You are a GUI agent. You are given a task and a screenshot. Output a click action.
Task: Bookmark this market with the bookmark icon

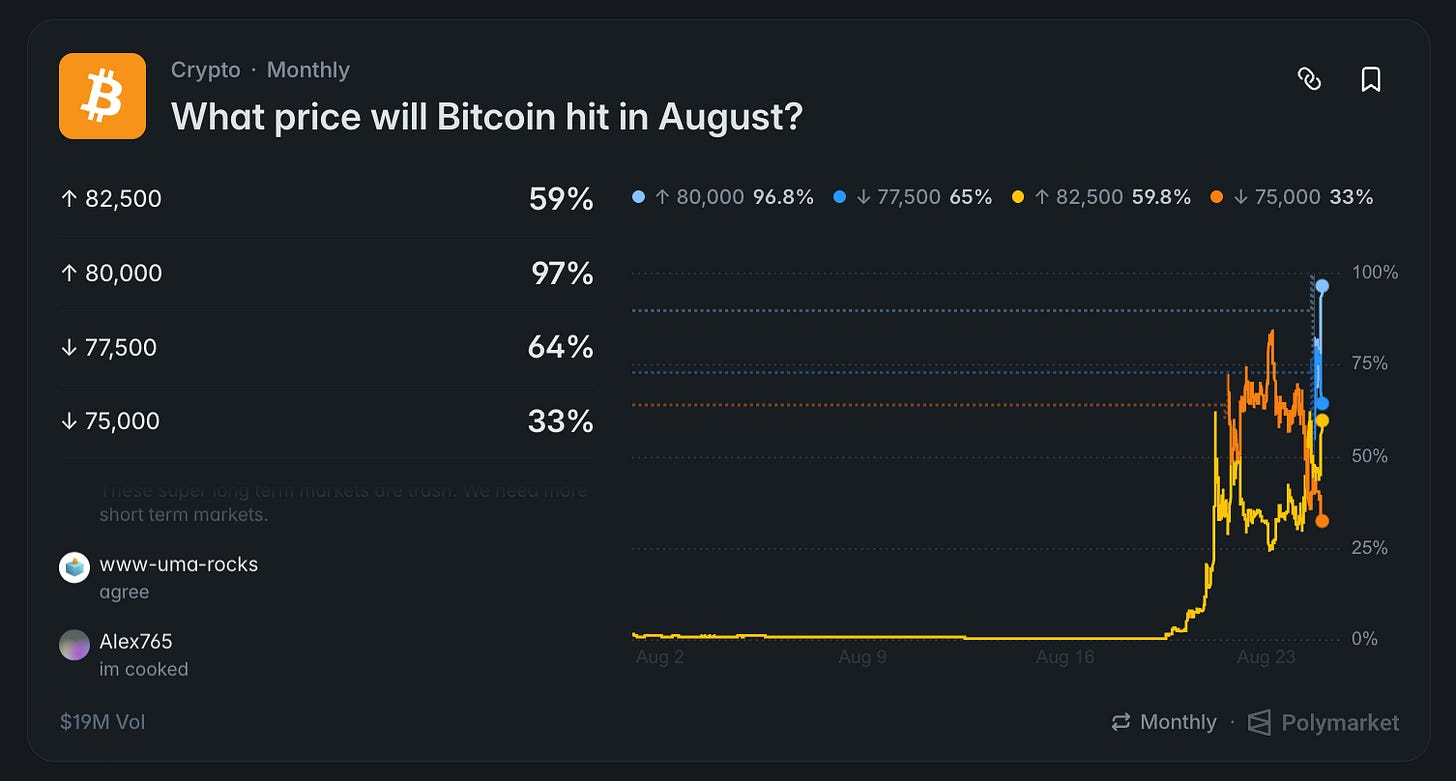pyautogui.click(x=1371, y=80)
